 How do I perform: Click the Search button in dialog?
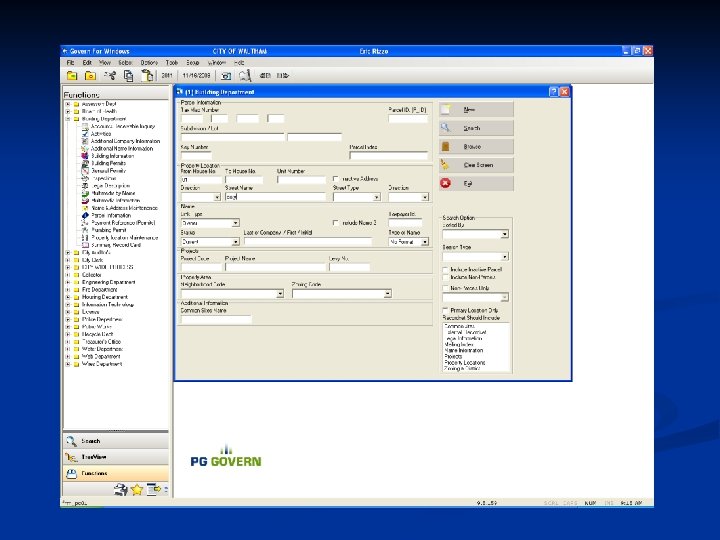(x=476, y=128)
